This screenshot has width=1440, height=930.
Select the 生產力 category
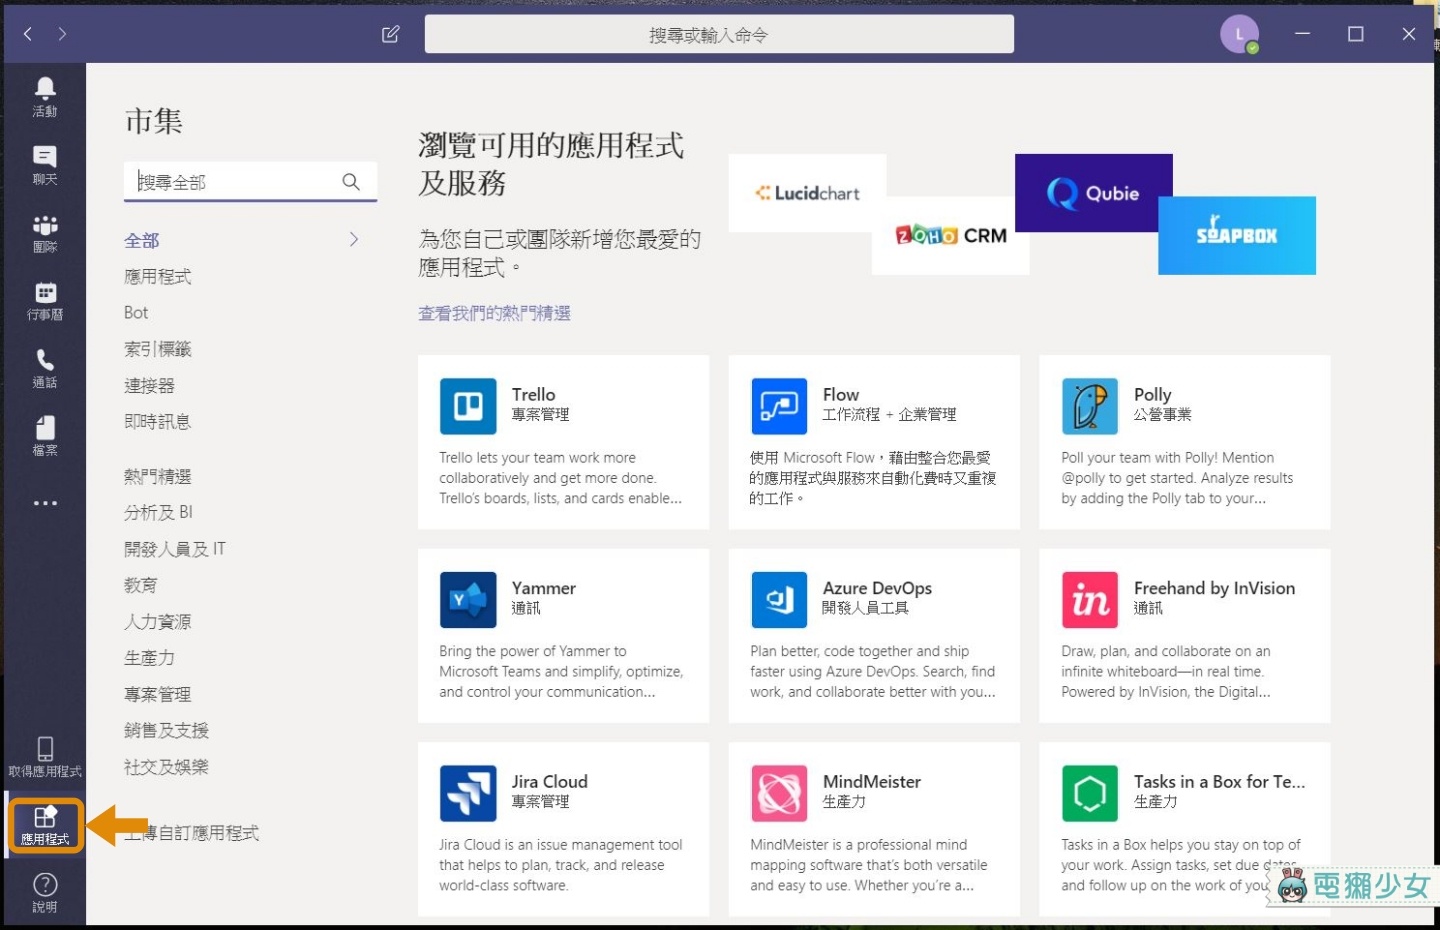pyautogui.click(x=150, y=657)
